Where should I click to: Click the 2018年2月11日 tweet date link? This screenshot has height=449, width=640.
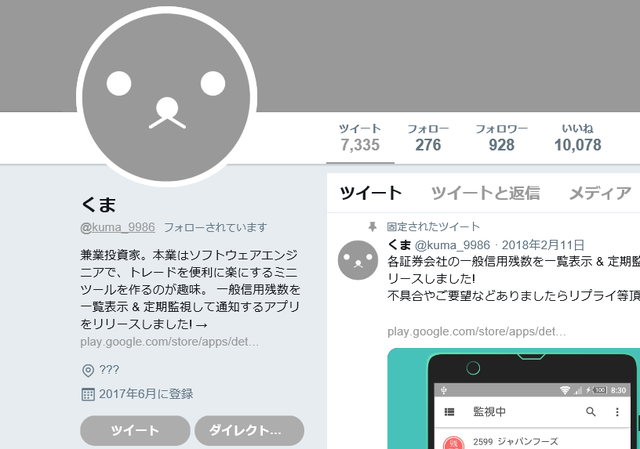coord(543,245)
